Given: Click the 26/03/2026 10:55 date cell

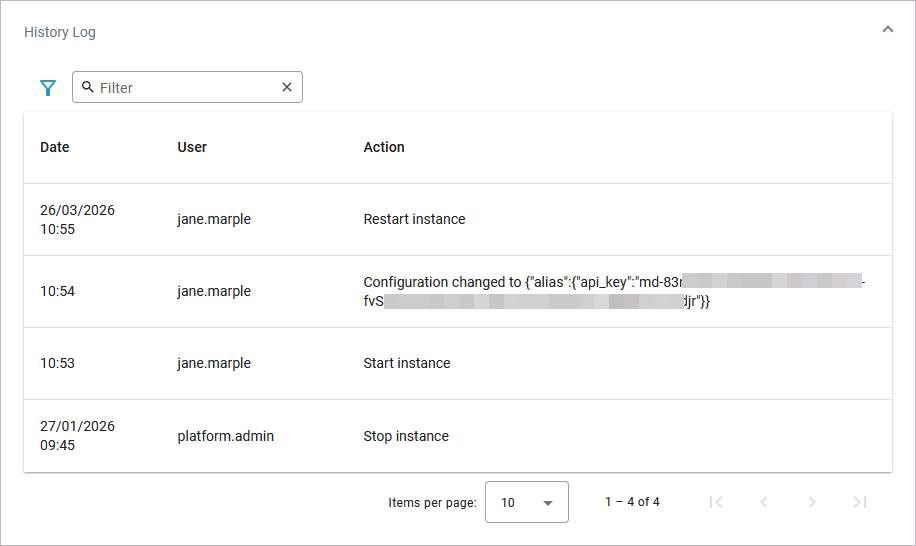Looking at the screenshot, I should pyautogui.click(x=77, y=219).
